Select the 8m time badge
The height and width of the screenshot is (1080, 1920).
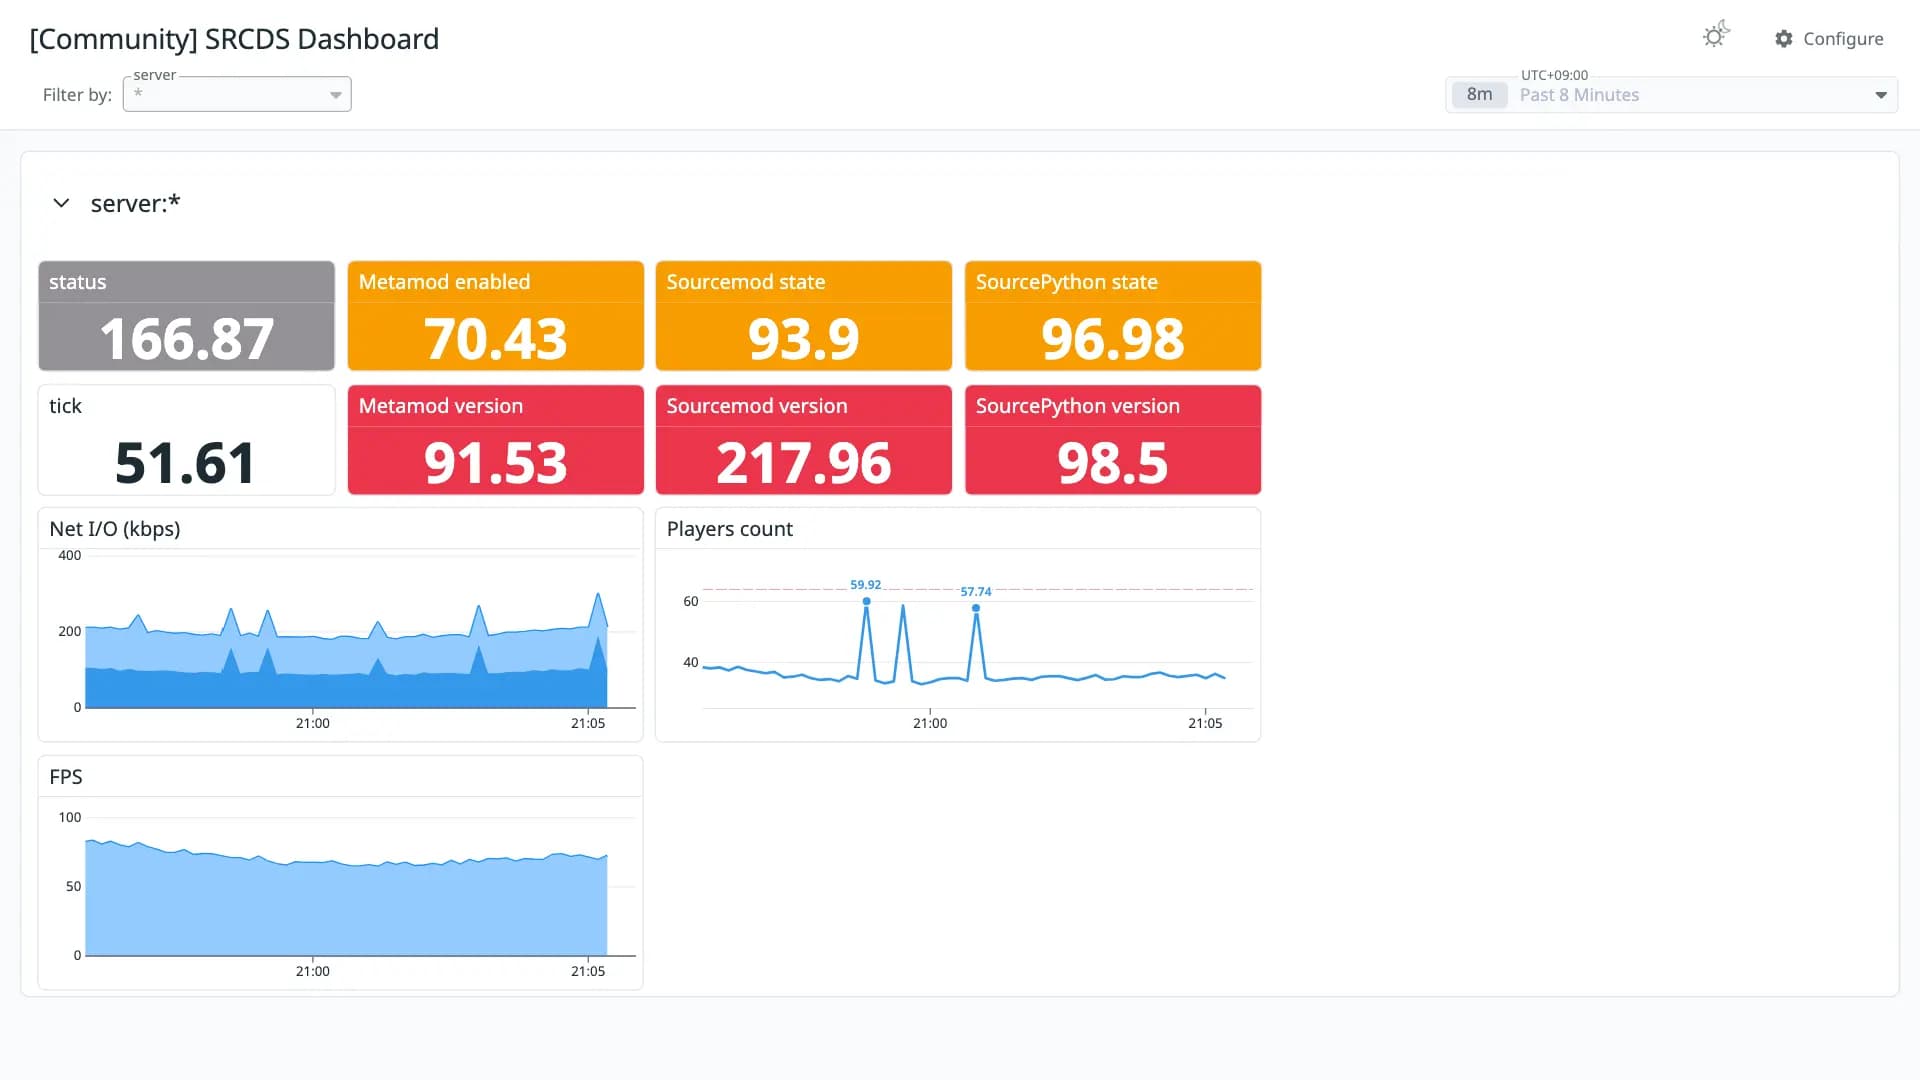1479,95
